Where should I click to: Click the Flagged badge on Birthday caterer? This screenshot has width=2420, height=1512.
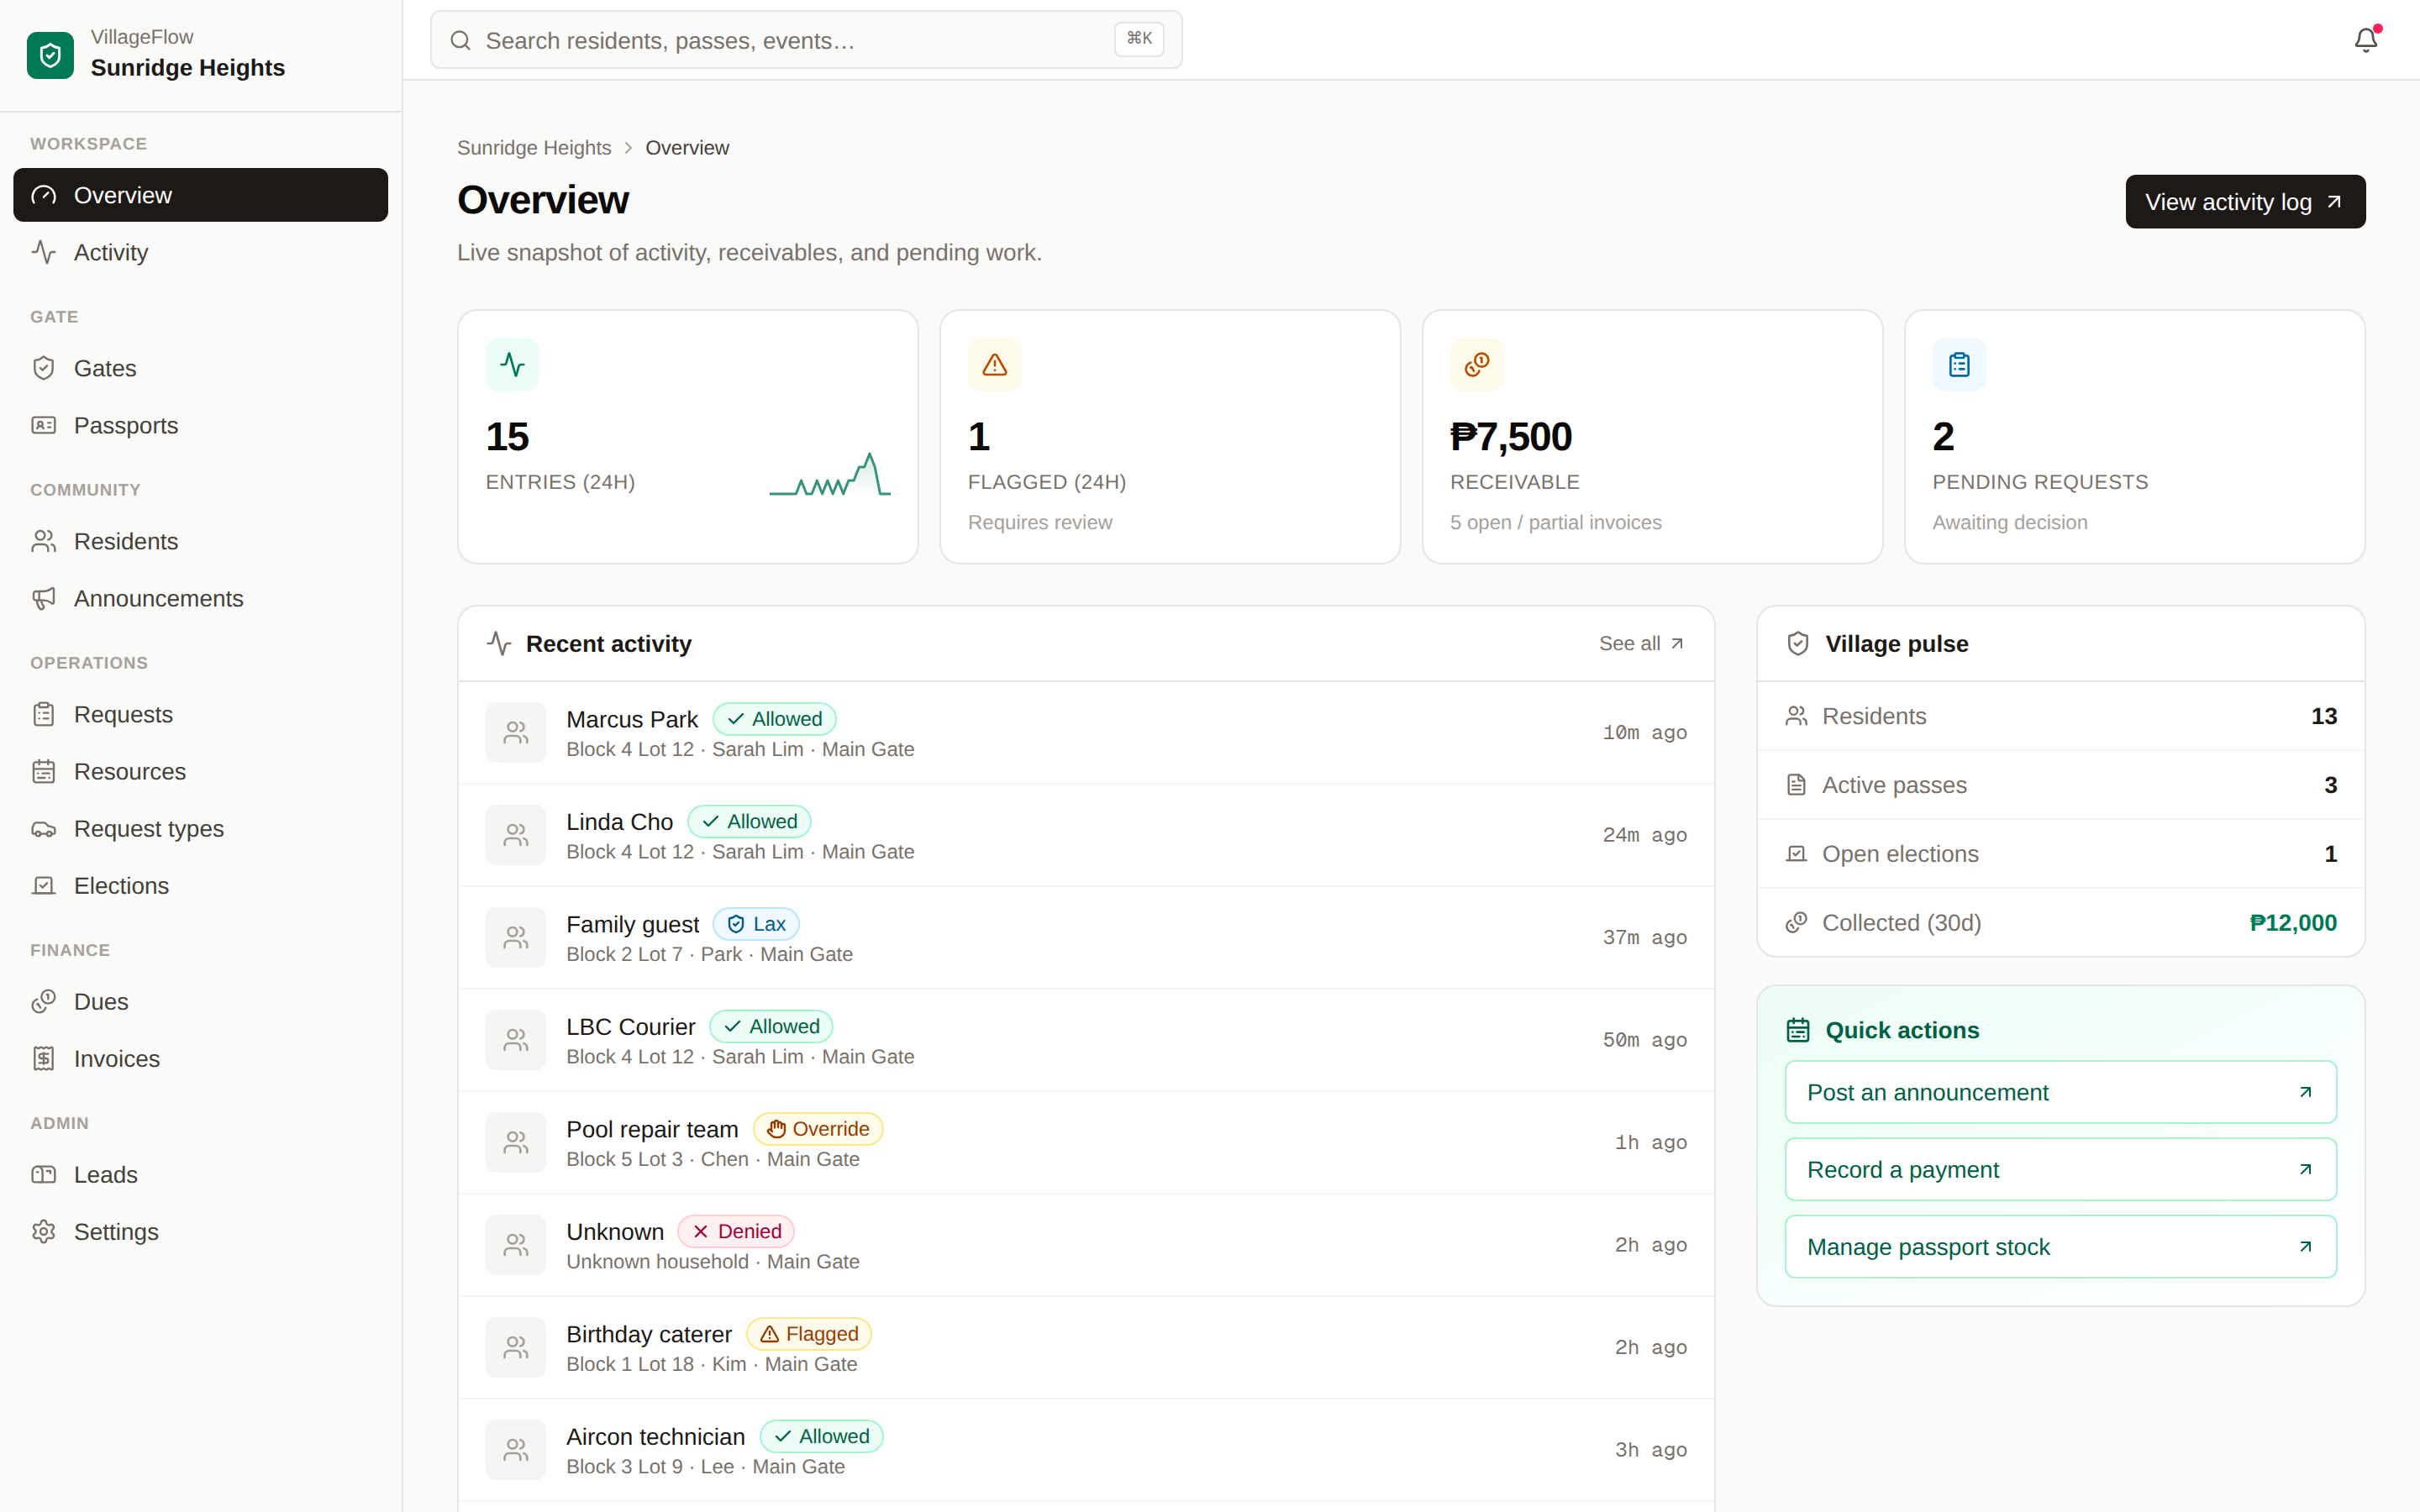(808, 1334)
